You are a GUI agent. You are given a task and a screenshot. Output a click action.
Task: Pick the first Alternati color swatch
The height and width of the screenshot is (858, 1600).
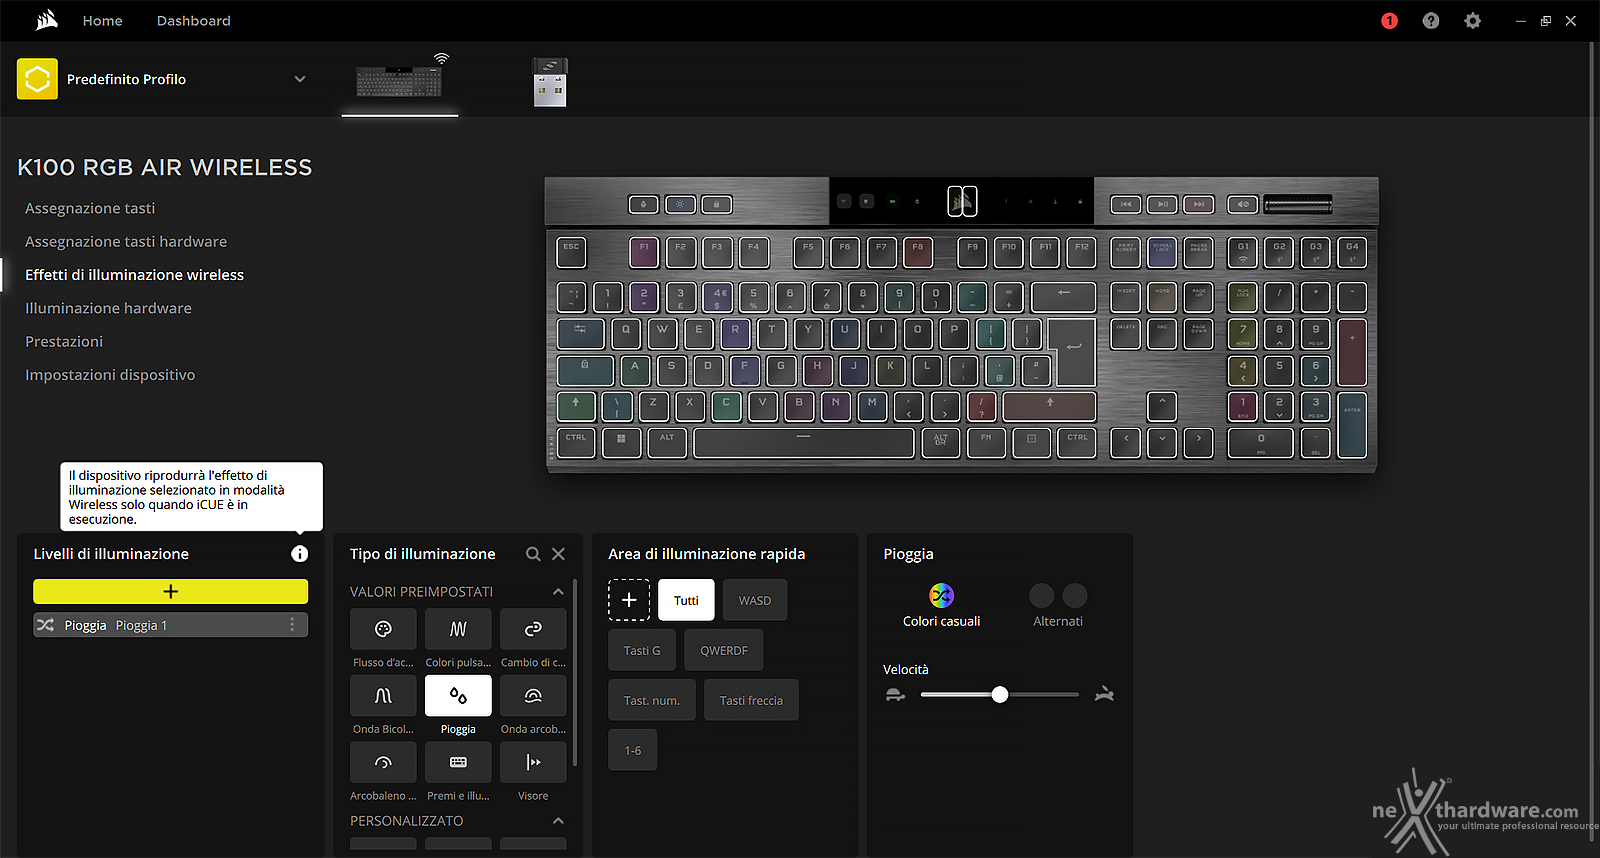tap(1041, 596)
